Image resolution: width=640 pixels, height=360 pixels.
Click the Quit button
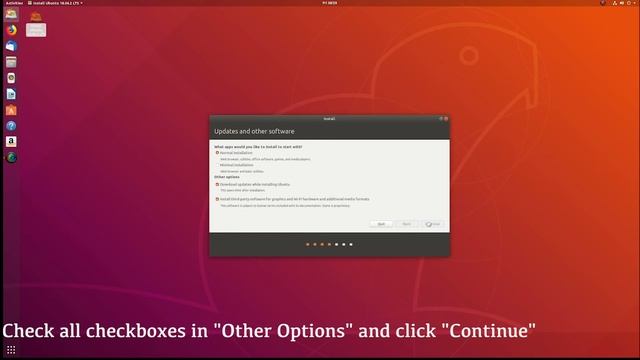point(381,224)
